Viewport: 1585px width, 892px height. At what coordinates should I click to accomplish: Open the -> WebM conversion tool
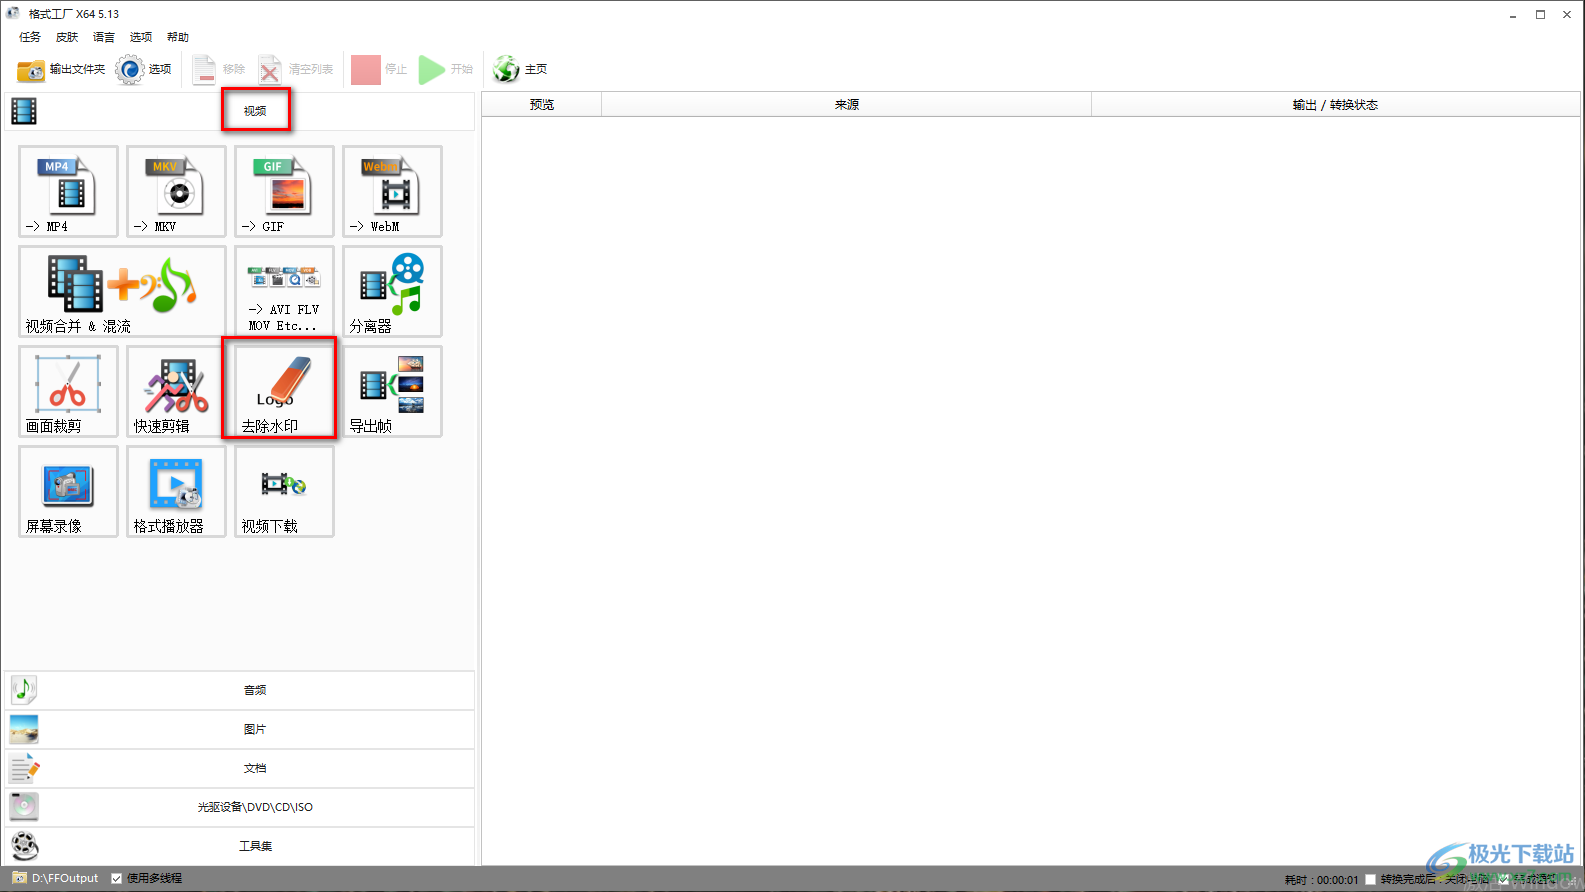pyautogui.click(x=392, y=191)
